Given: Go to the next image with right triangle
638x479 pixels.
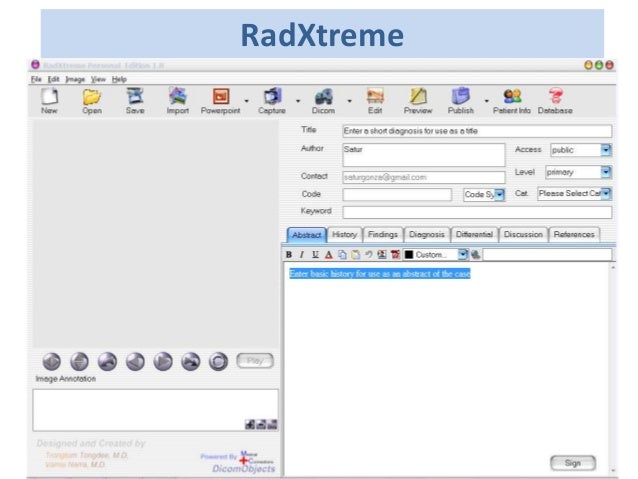Looking at the screenshot, I should [163, 361].
